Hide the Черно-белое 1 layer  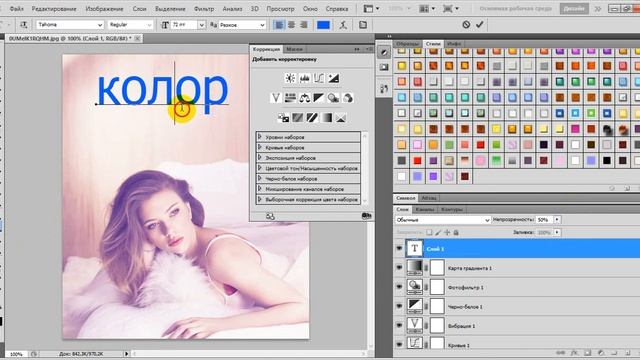[x=399, y=306]
